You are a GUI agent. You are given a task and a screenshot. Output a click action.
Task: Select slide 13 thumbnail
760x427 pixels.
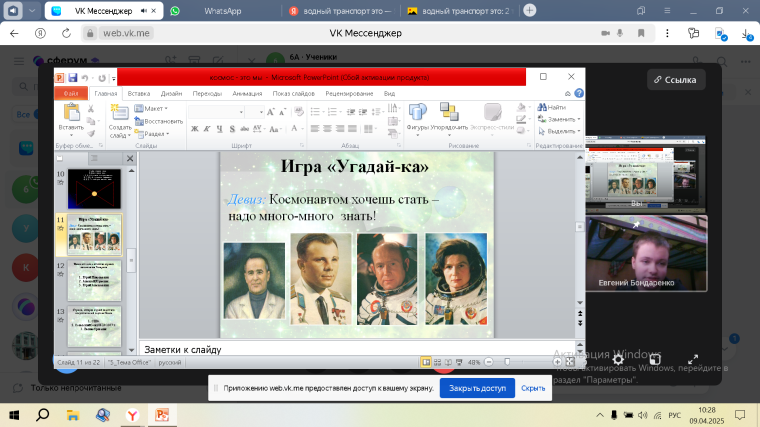94,326
